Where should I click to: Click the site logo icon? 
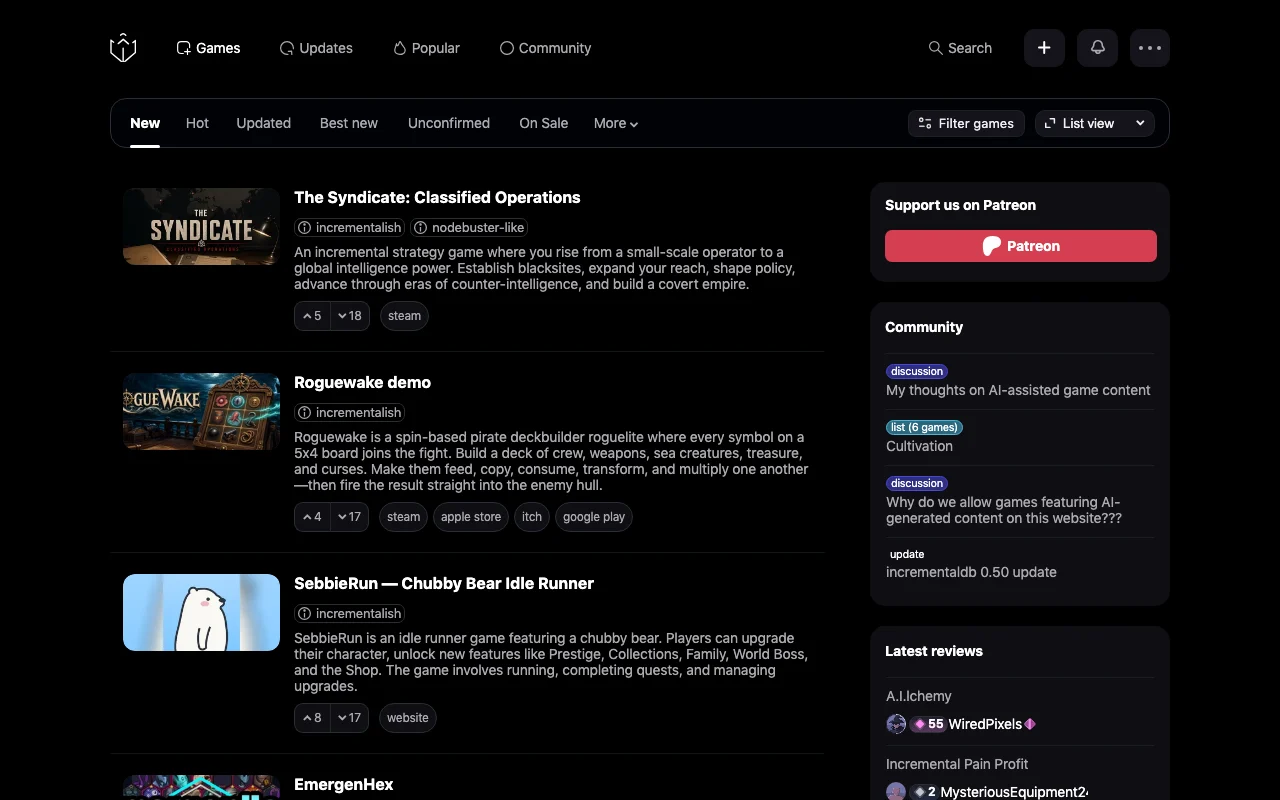click(123, 48)
